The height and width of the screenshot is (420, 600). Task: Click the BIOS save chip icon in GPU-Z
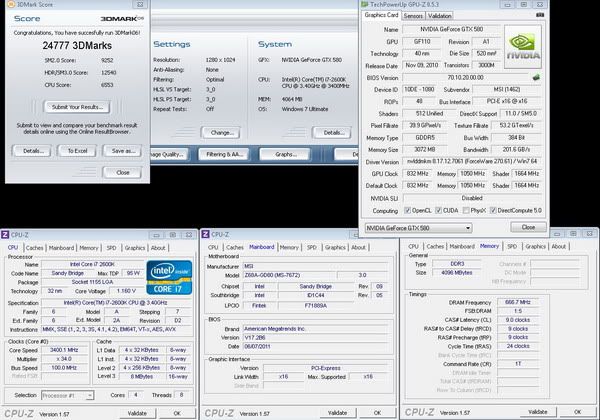(x=536, y=77)
